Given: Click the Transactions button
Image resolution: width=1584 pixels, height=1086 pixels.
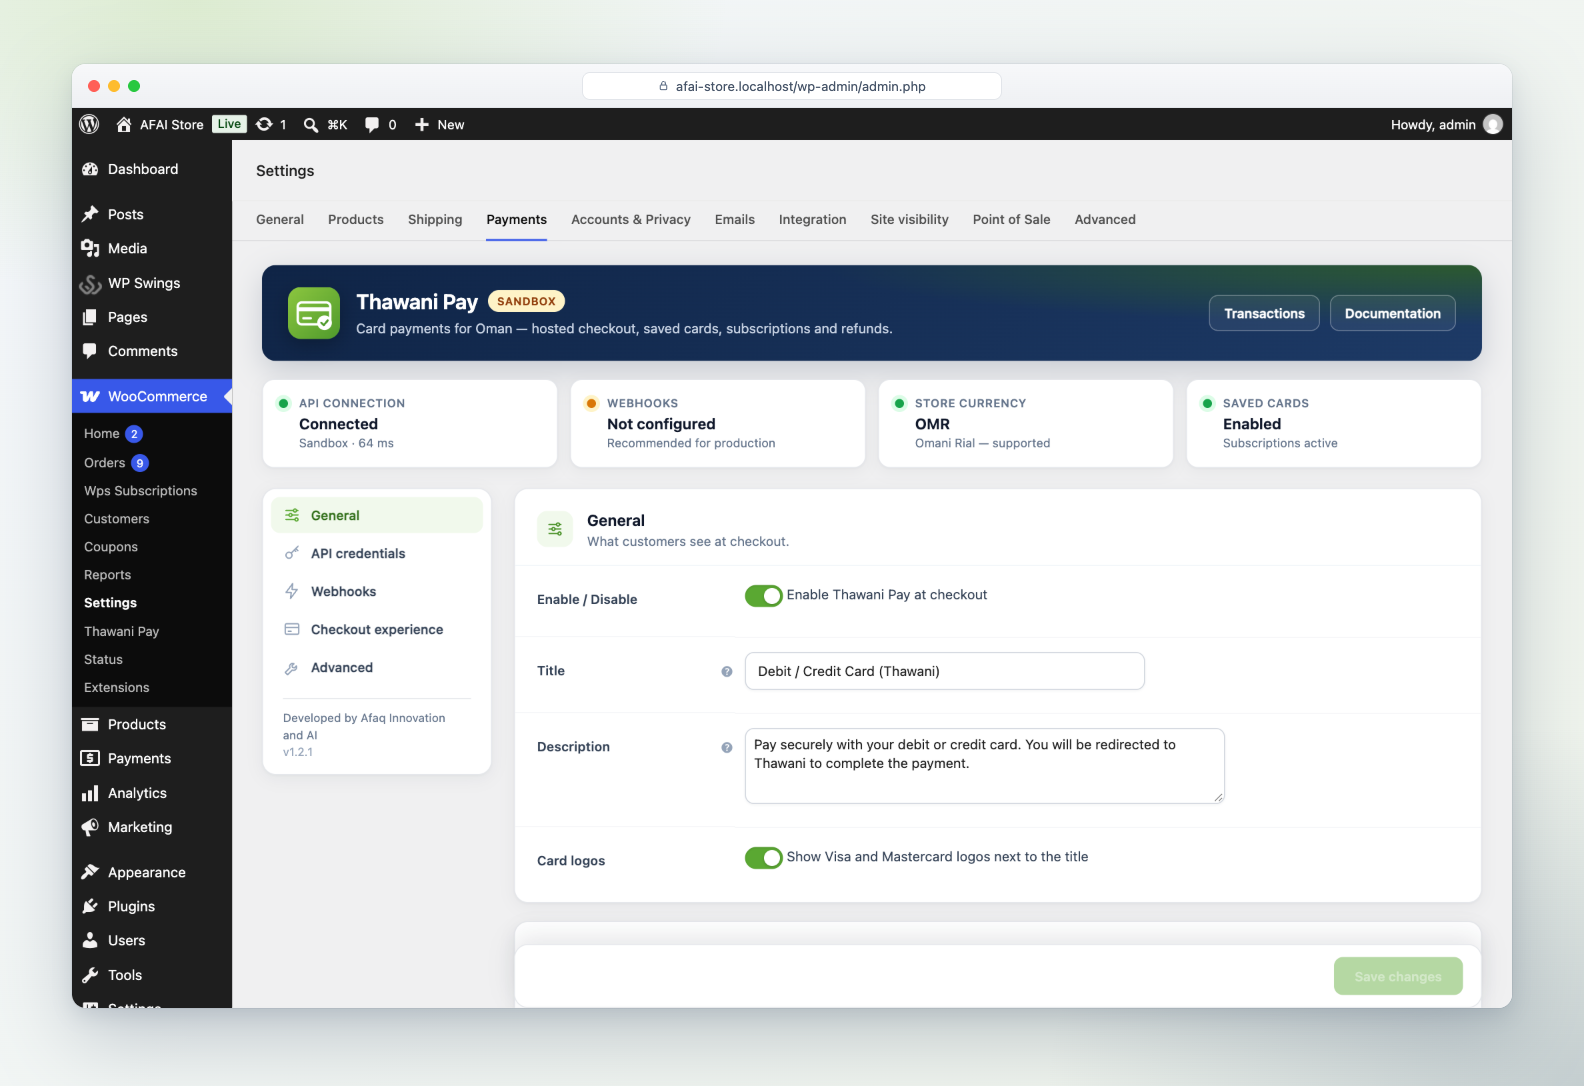Looking at the screenshot, I should pos(1264,313).
